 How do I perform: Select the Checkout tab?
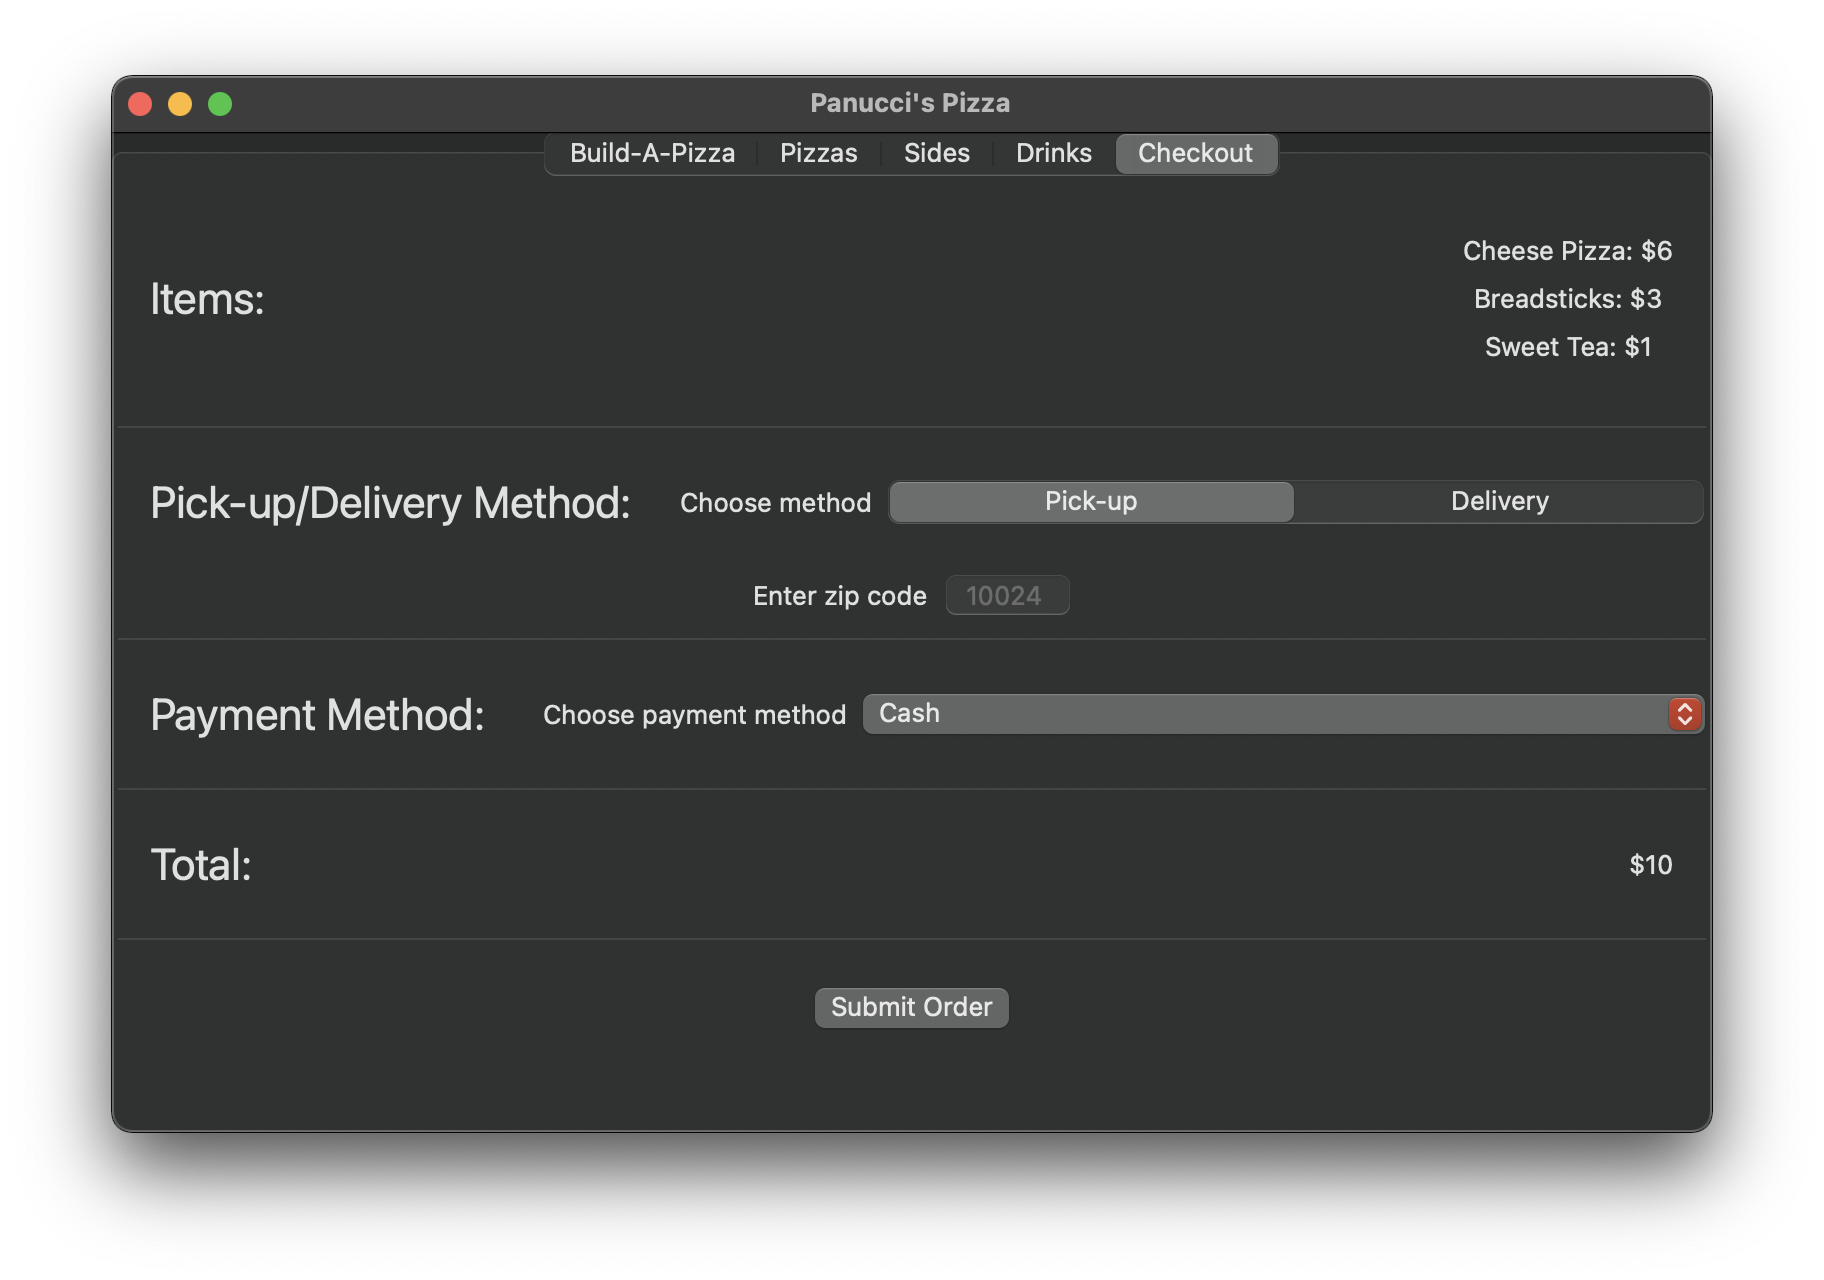click(1195, 153)
